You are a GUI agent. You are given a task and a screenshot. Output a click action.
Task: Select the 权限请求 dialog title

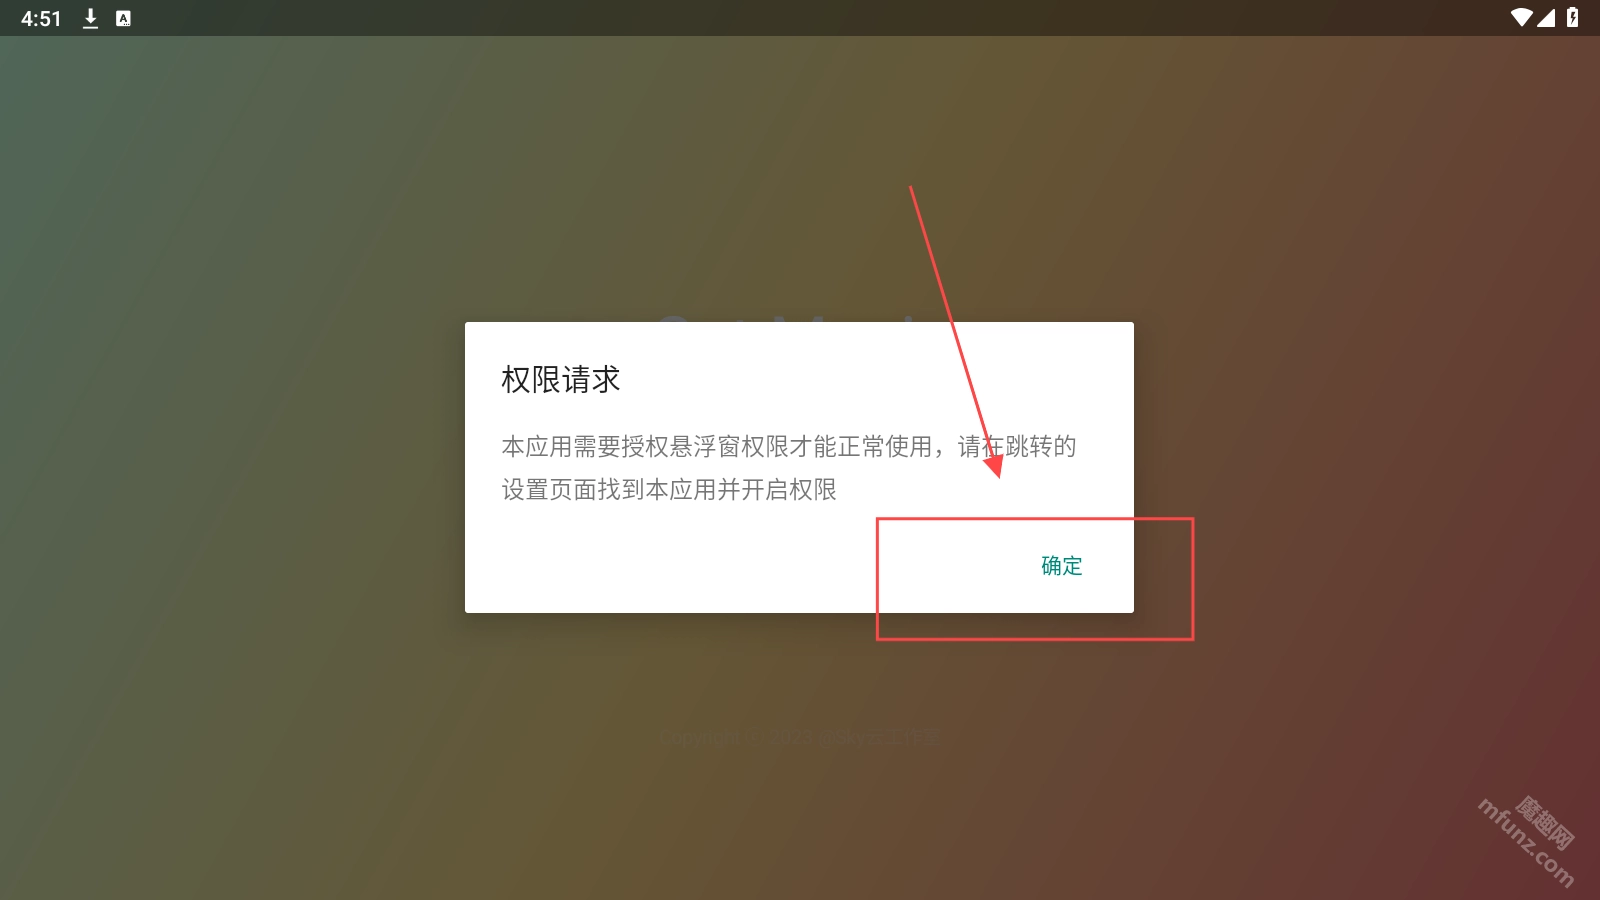[561, 380]
